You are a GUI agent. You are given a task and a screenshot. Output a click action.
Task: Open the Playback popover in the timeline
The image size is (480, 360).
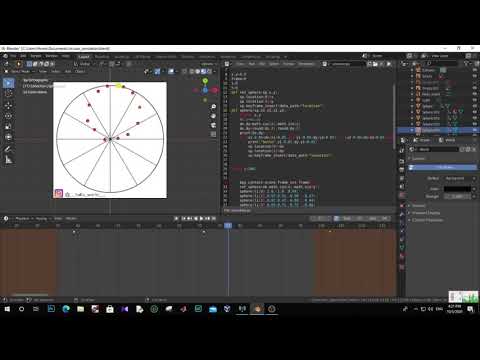[24, 218]
